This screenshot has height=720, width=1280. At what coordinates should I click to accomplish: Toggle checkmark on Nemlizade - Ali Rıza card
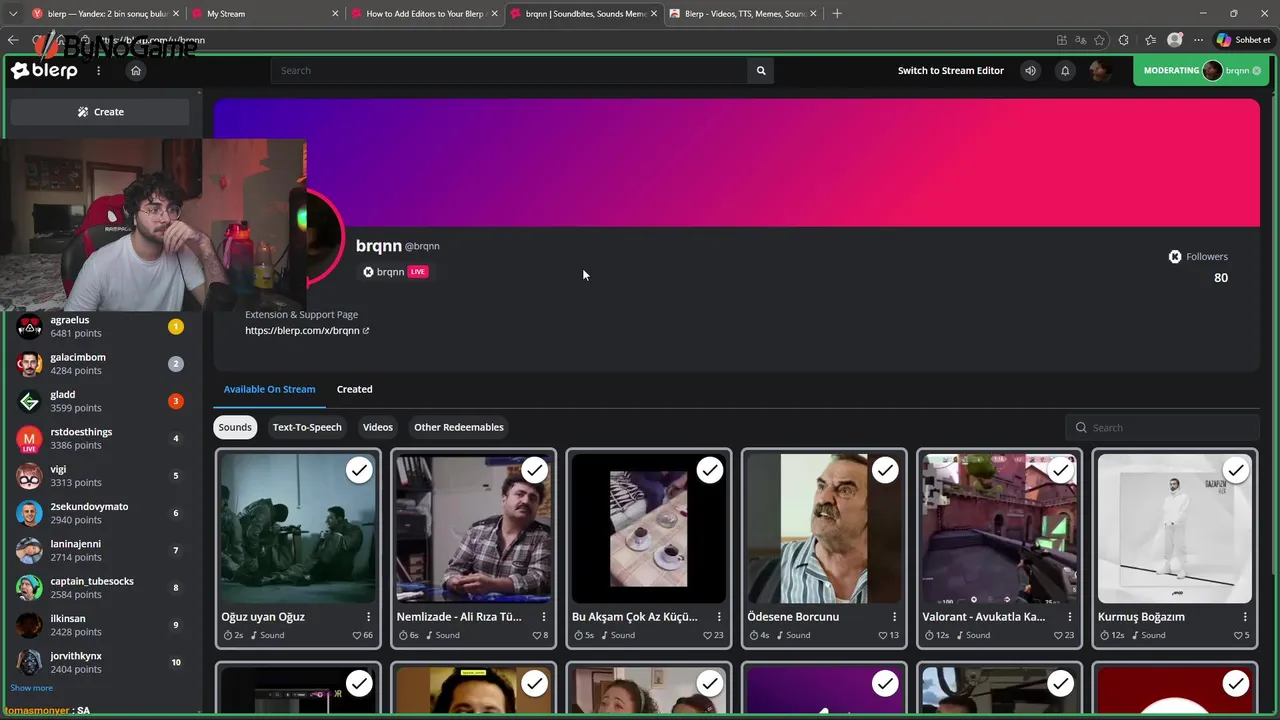(x=534, y=470)
